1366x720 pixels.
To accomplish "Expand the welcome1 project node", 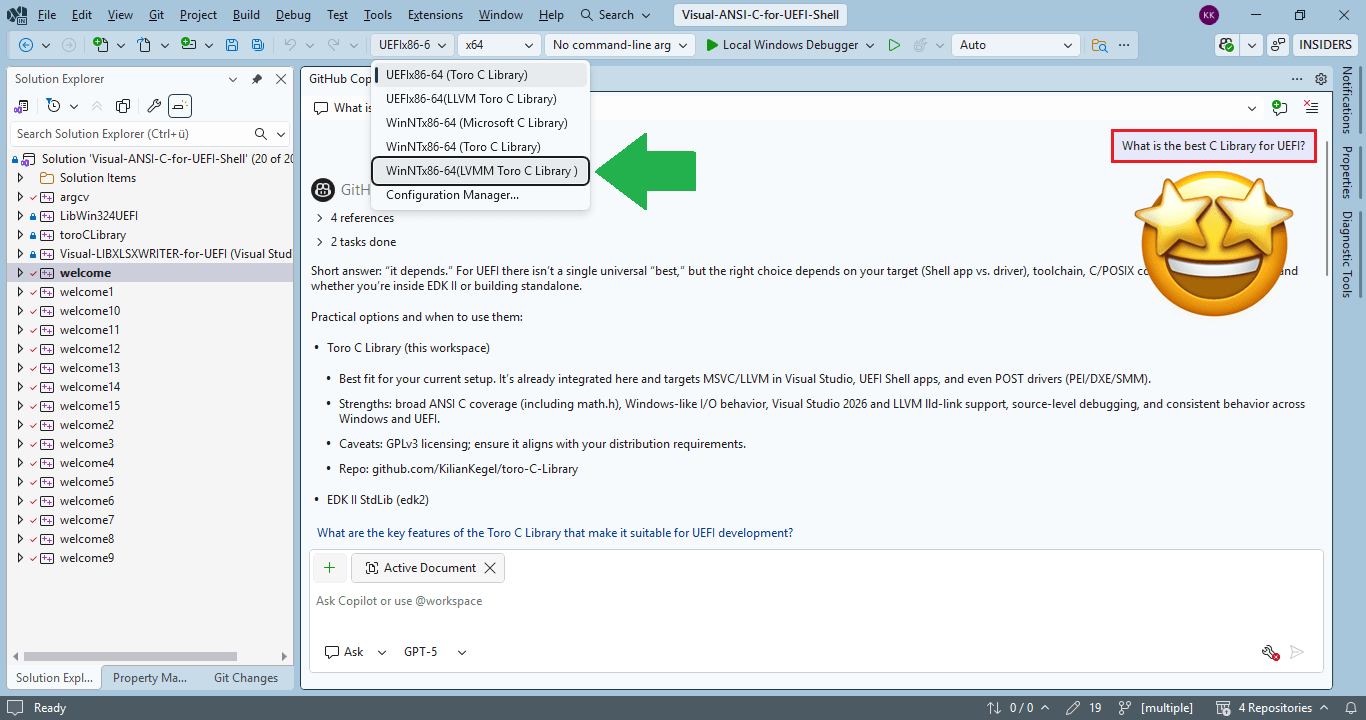I will click(x=20, y=291).
